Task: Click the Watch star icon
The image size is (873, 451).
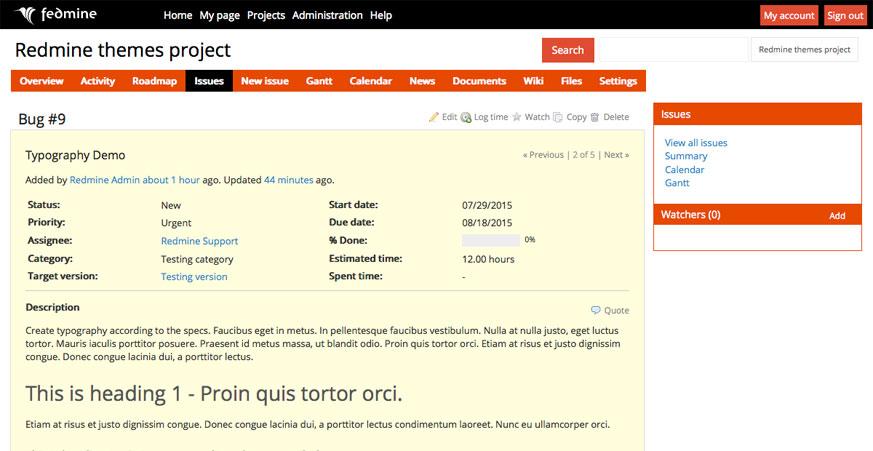Action: [517, 117]
